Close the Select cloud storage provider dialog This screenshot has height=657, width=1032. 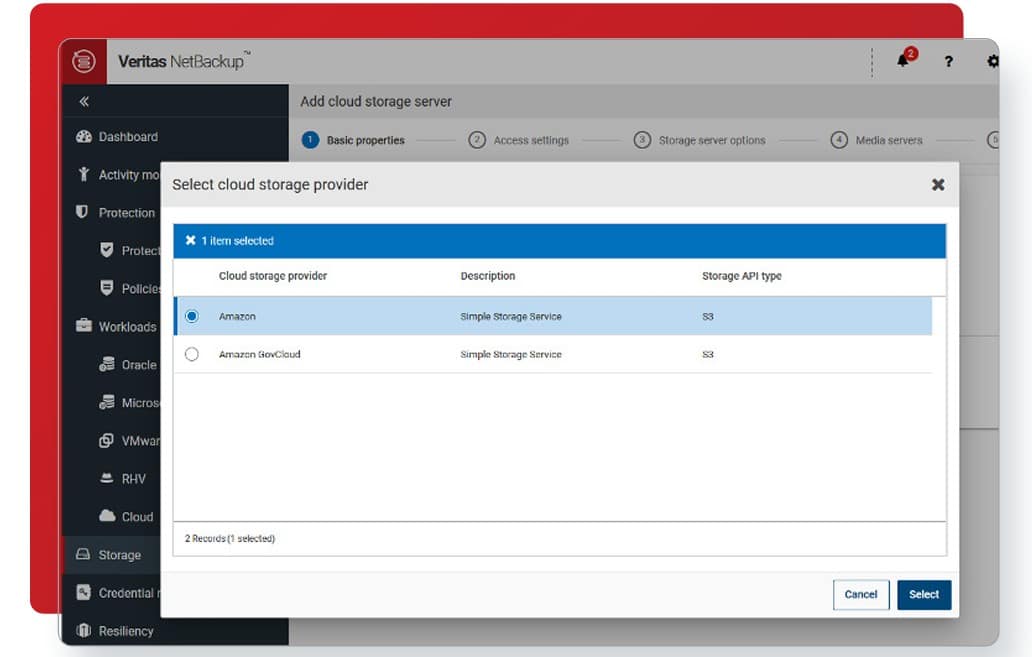click(938, 185)
